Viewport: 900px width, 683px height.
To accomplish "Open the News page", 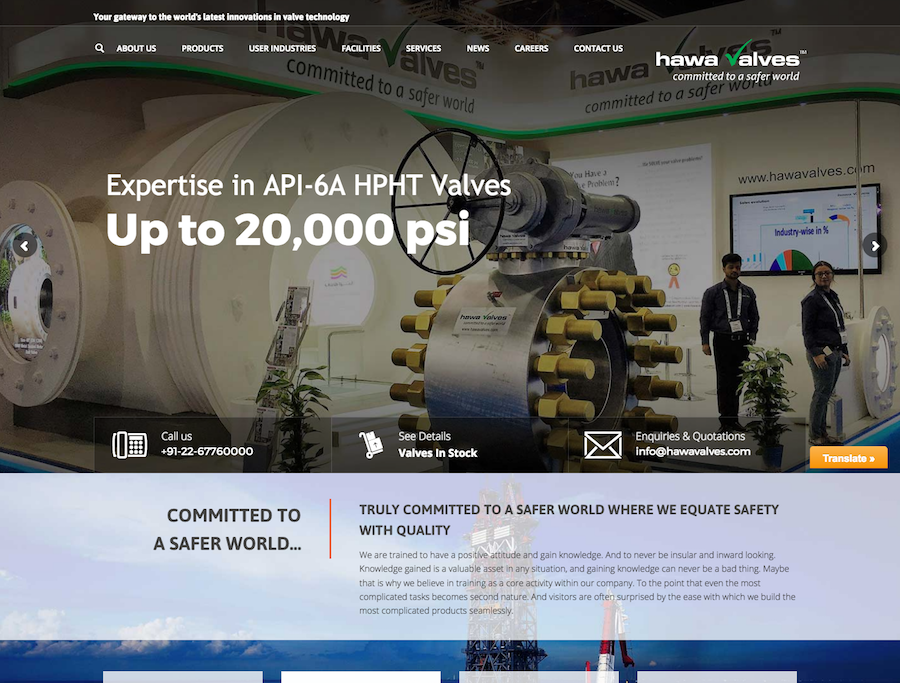I will tap(478, 48).
